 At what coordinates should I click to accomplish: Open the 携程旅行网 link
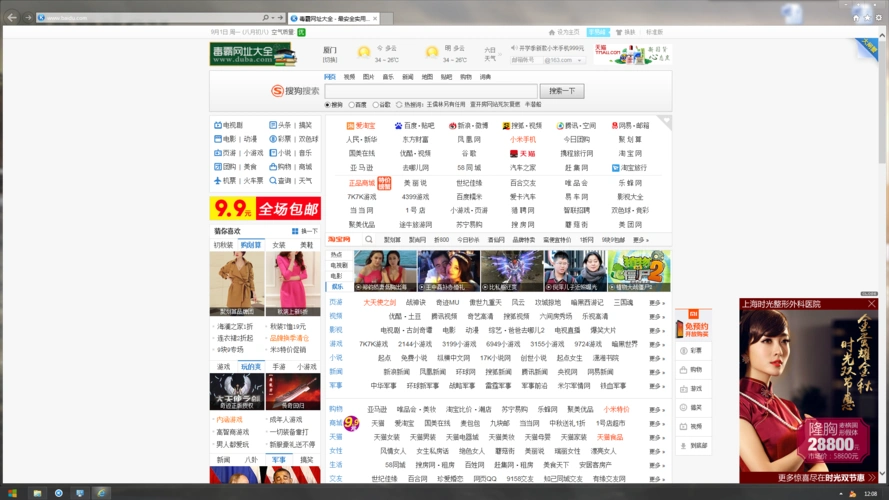click(577, 154)
